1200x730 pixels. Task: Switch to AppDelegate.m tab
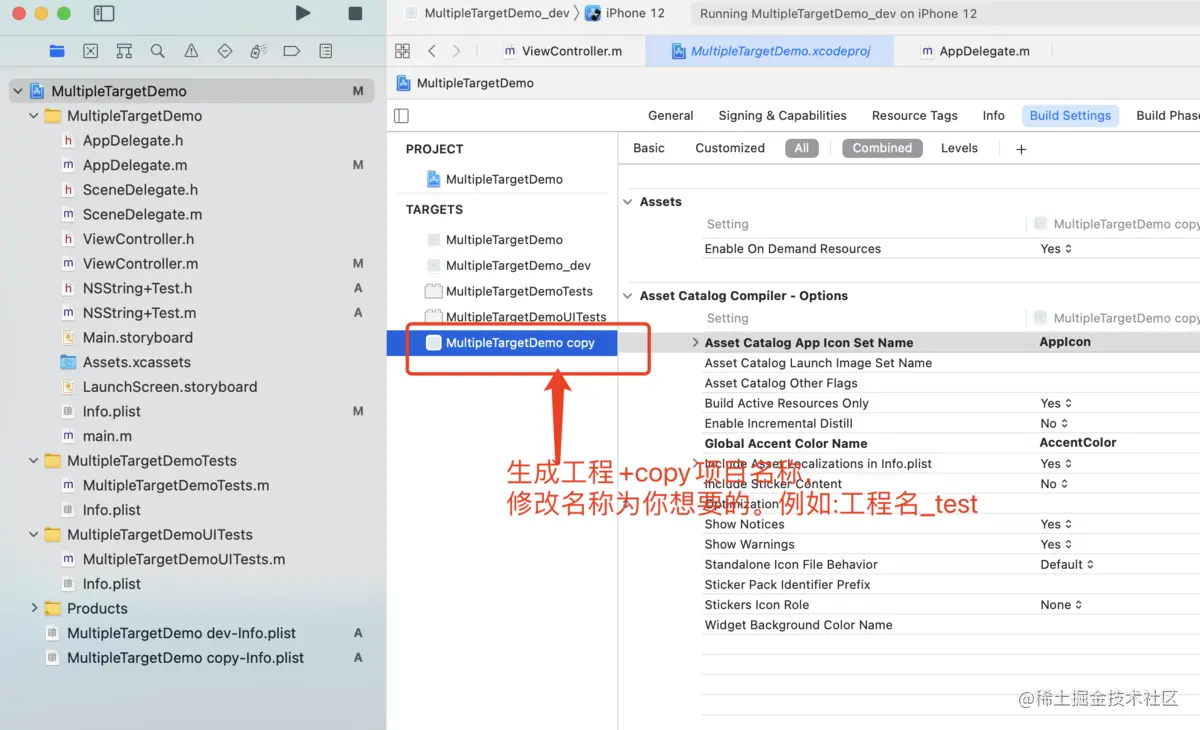point(976,51)
